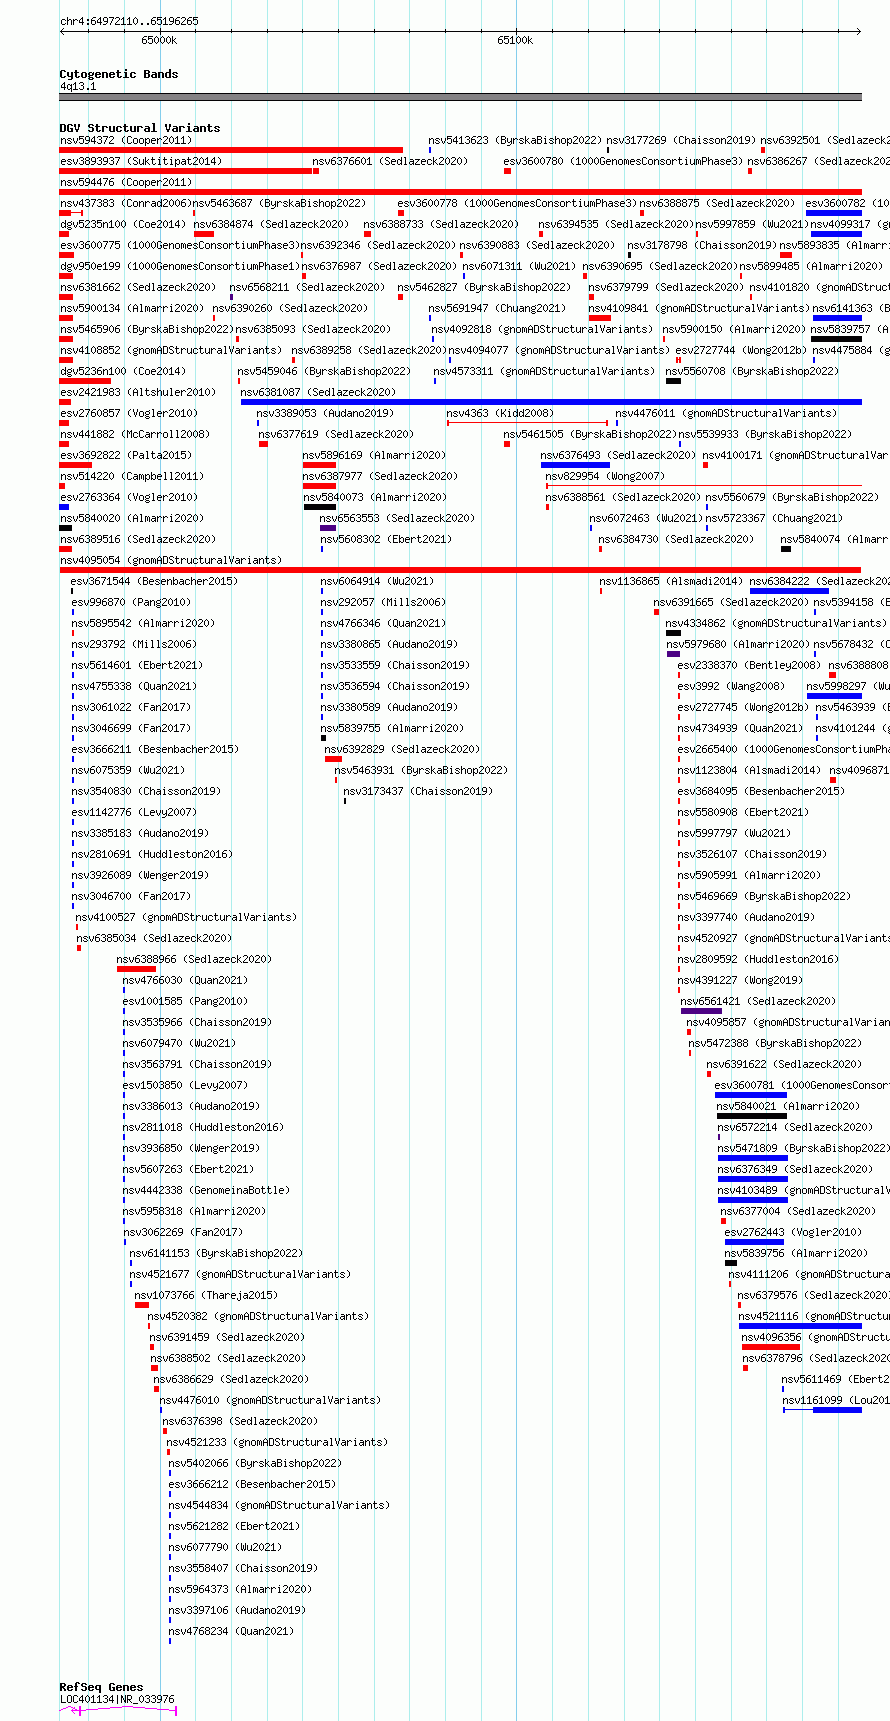Open nsv1073766 (Thareja2015) variant

206,1296
